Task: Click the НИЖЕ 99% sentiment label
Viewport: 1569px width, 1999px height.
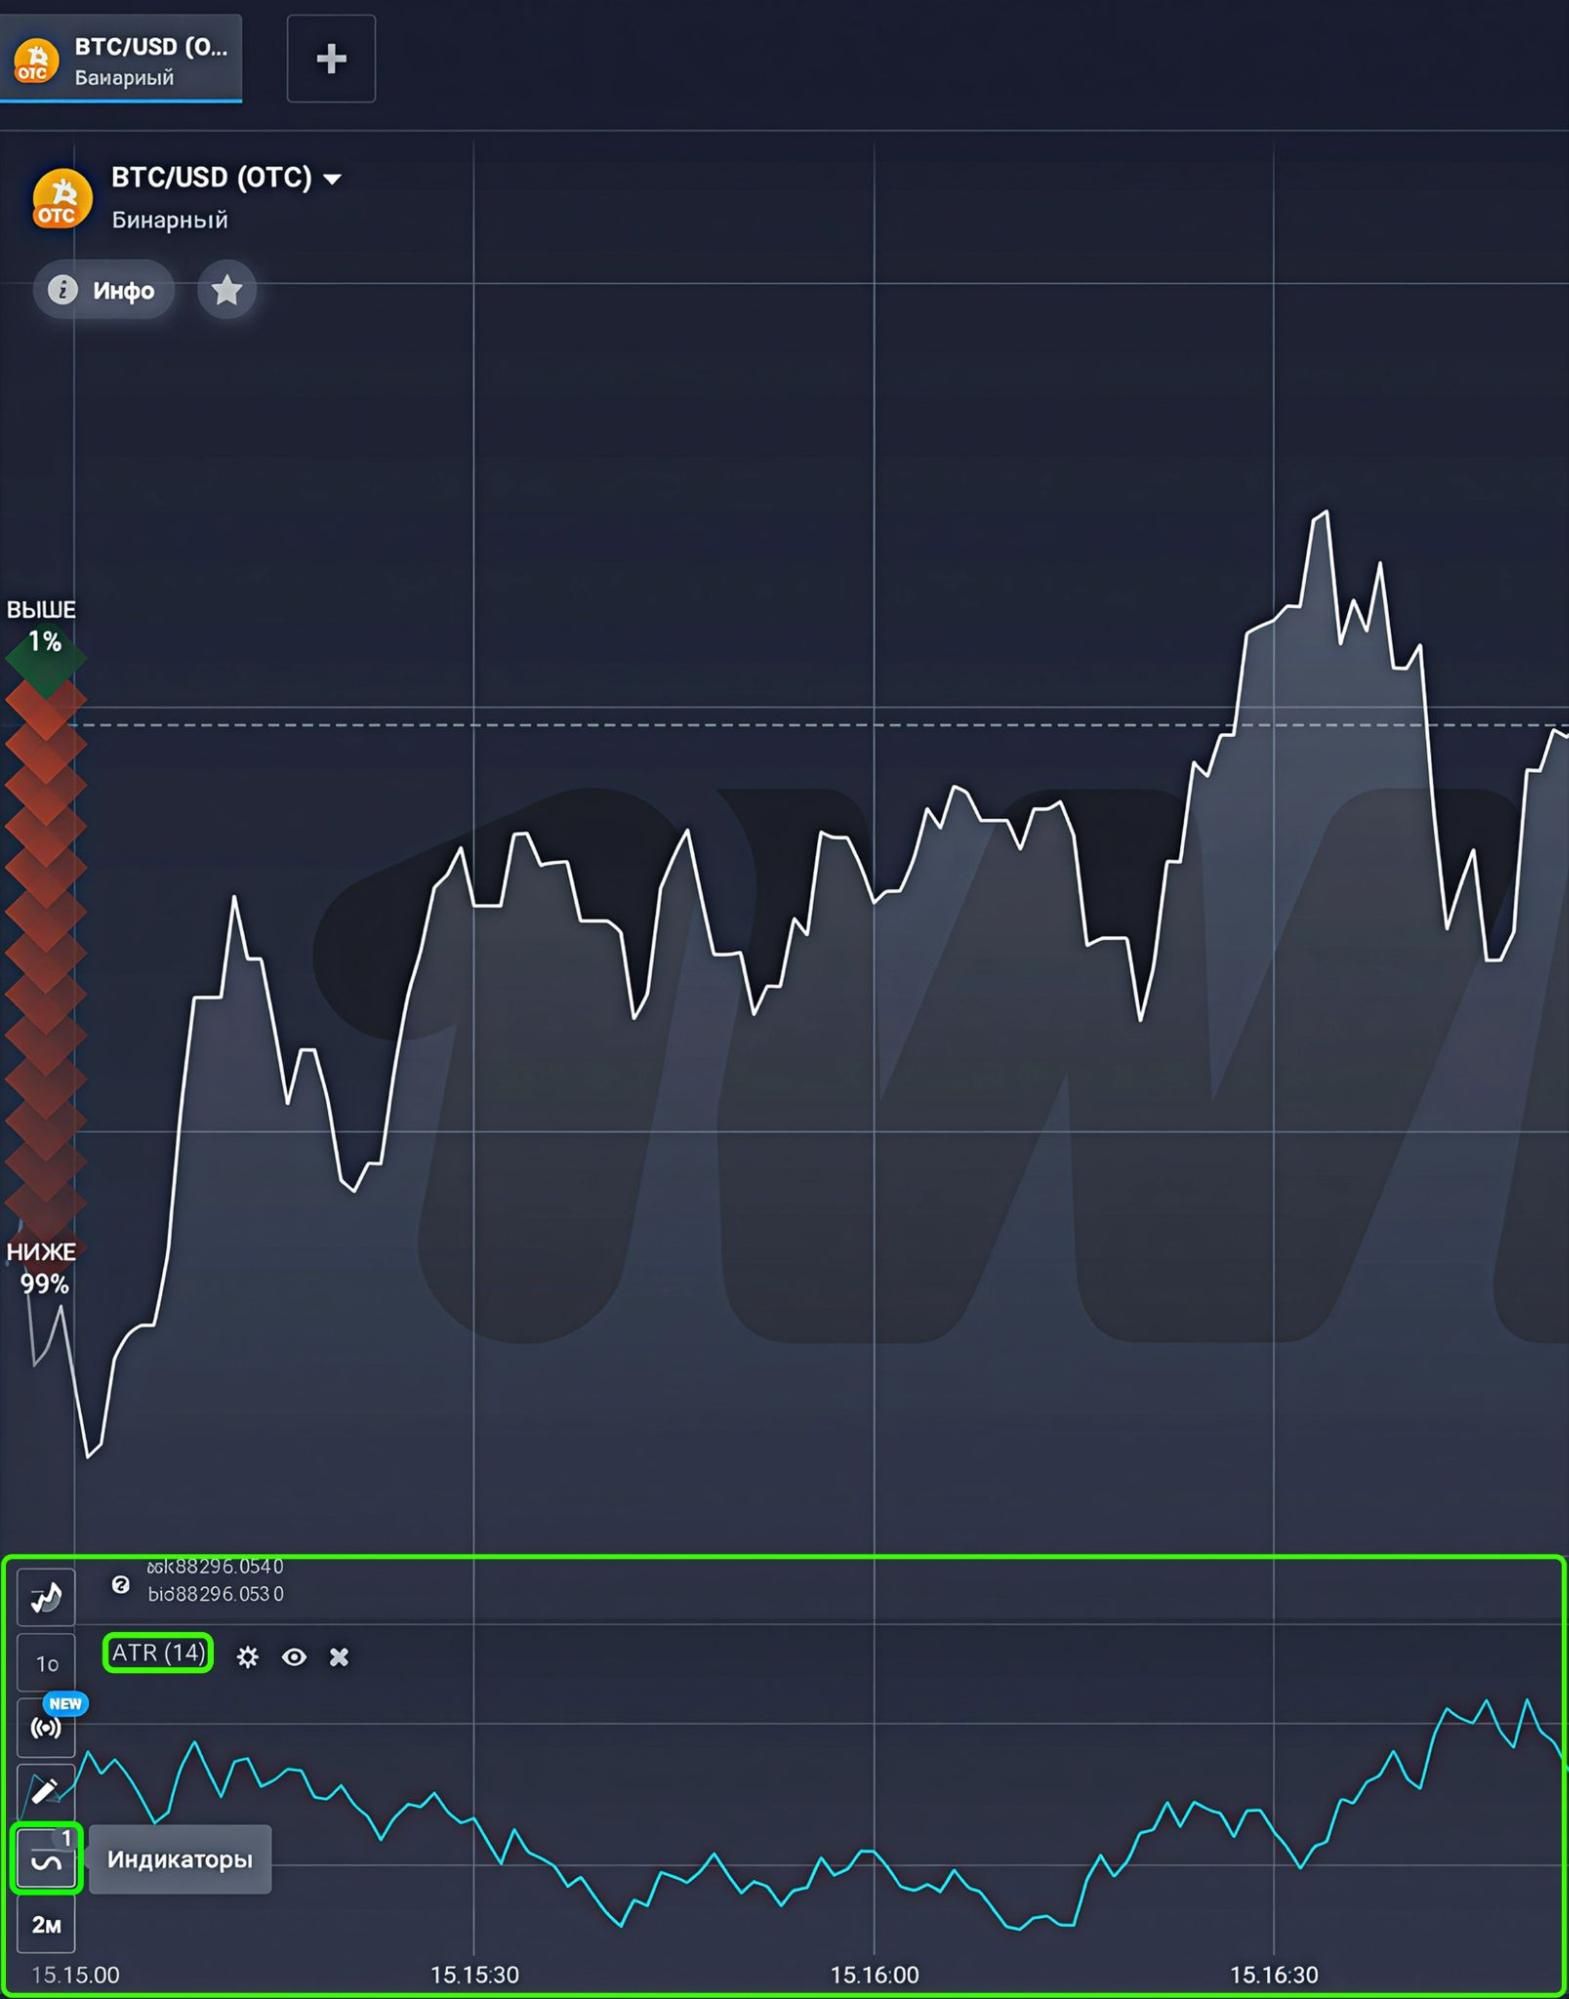Action: tap(42, 1268)
